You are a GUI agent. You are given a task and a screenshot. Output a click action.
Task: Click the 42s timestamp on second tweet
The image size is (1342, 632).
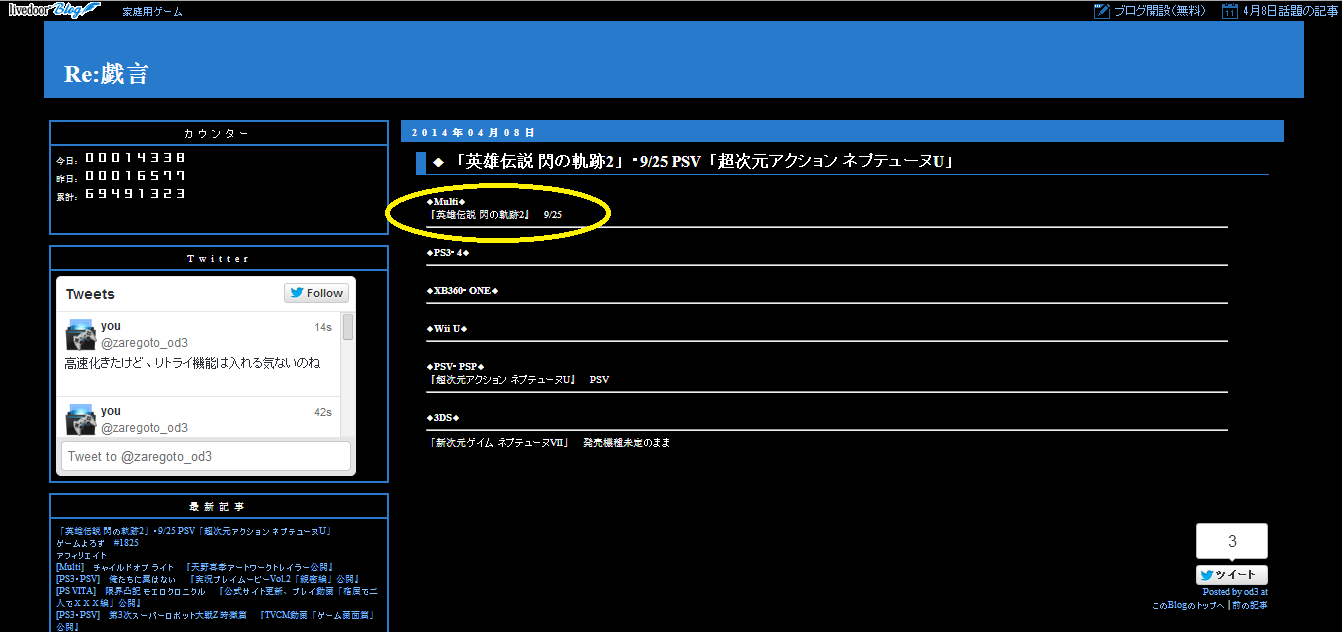click(323, 412)
